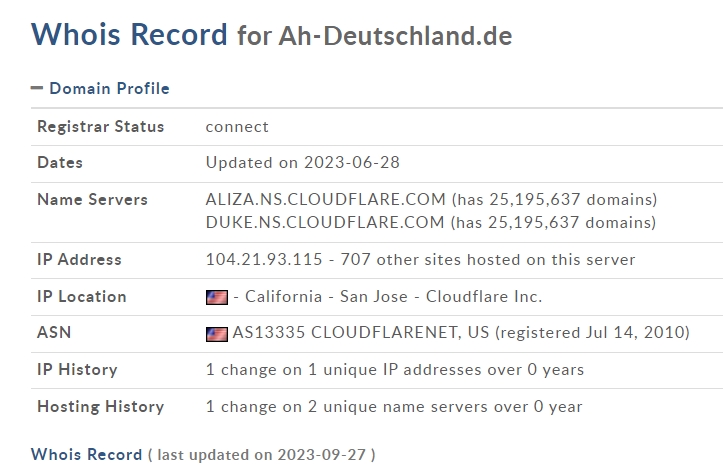The image size is (723, 471).
Task: Select the IP address 104.21.93.115
Action: click(x=264, y=259)
